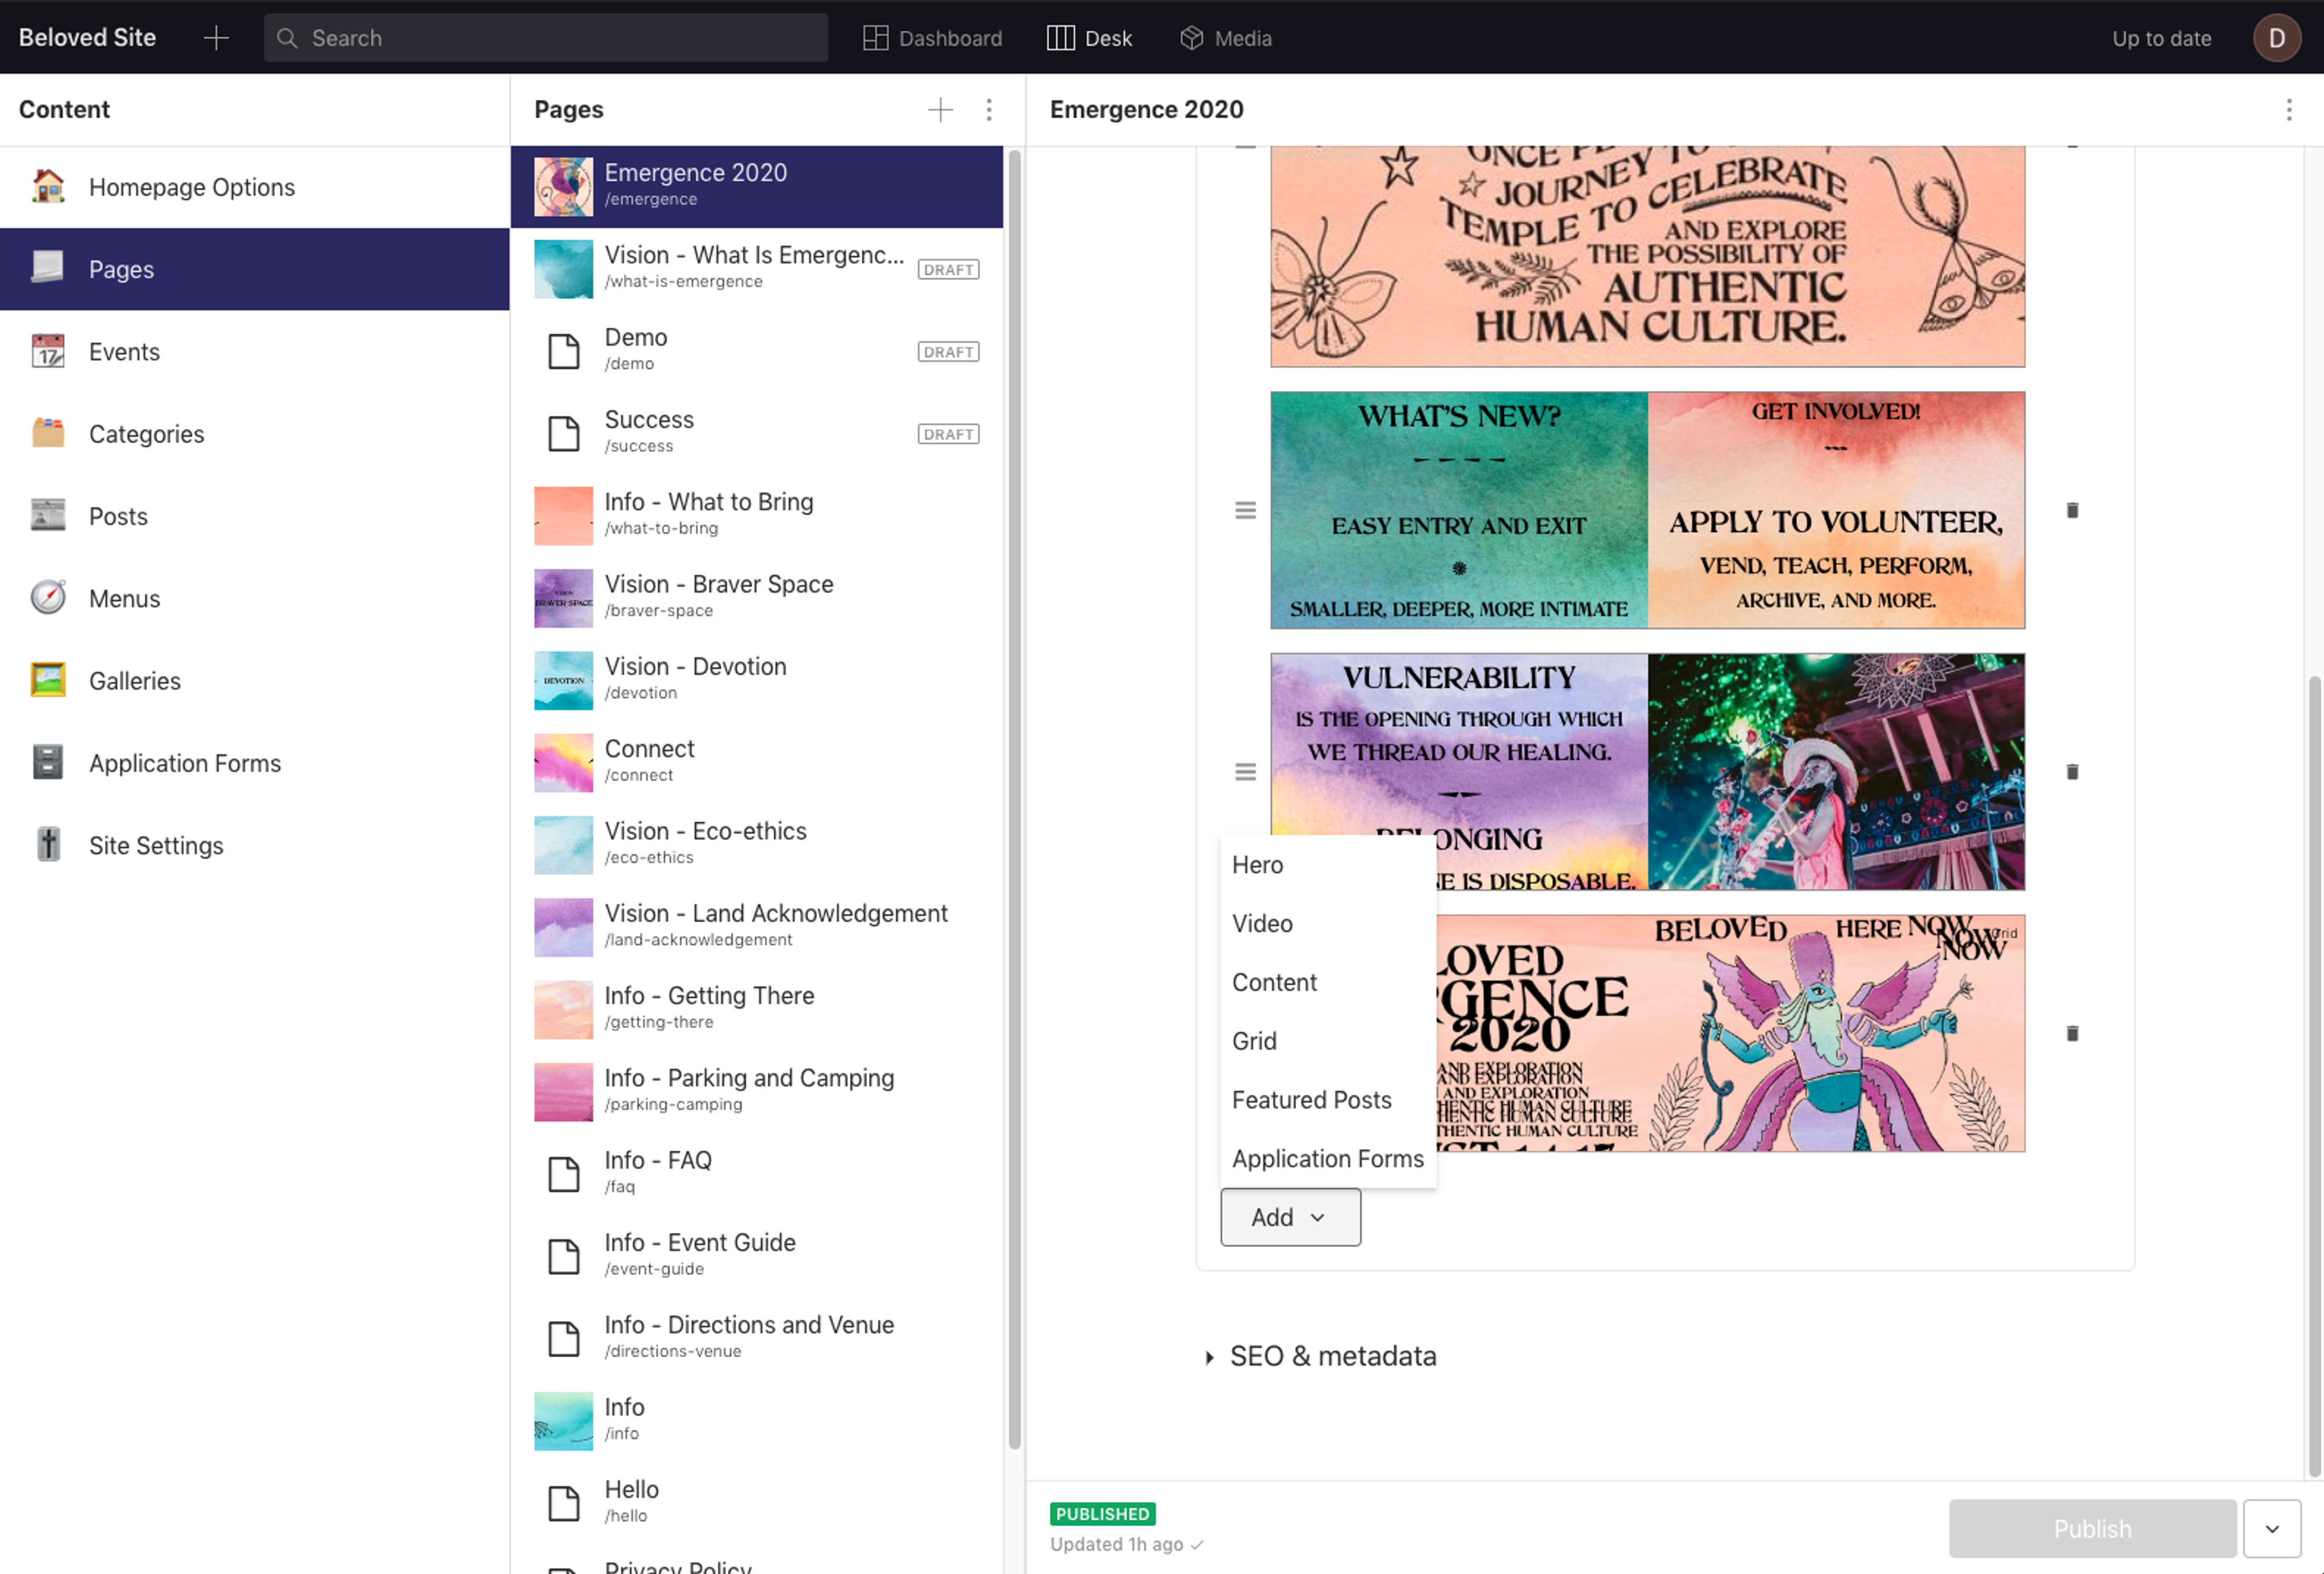
Task: Choose Hero from the Add menu
Action: pyautogui.click(x=1328, y=865)
